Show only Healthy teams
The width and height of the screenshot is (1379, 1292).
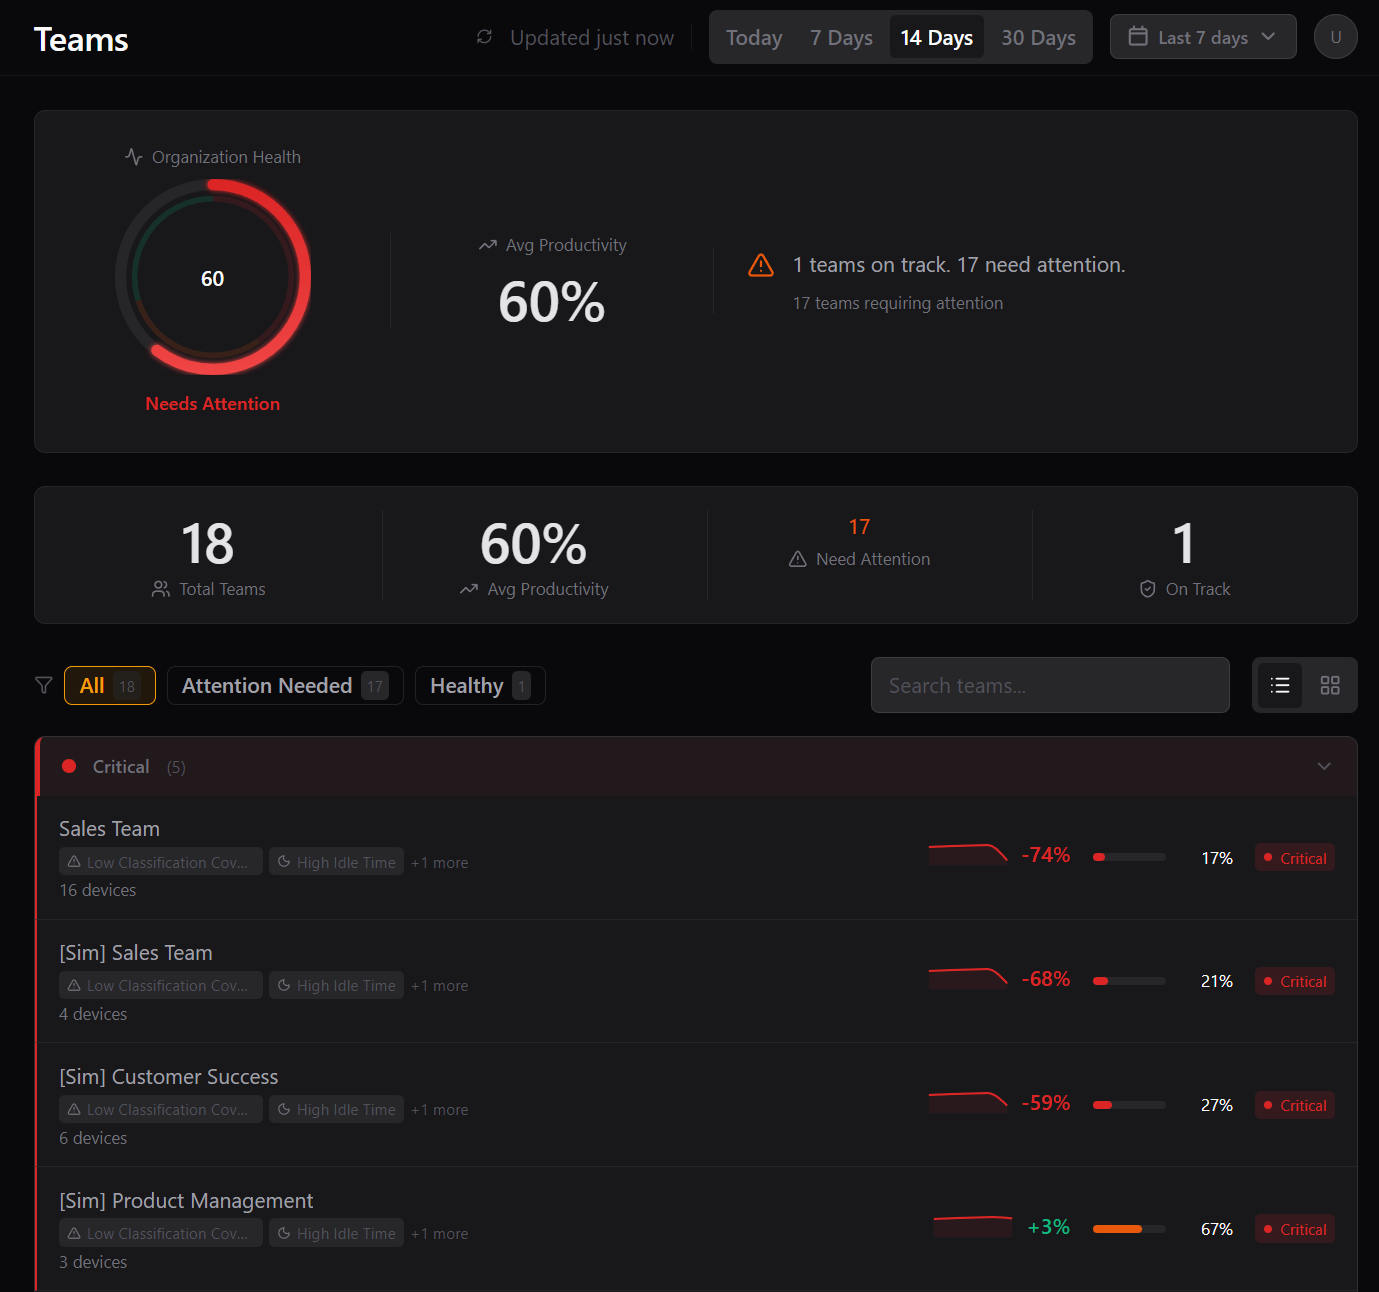coord(479,685)
